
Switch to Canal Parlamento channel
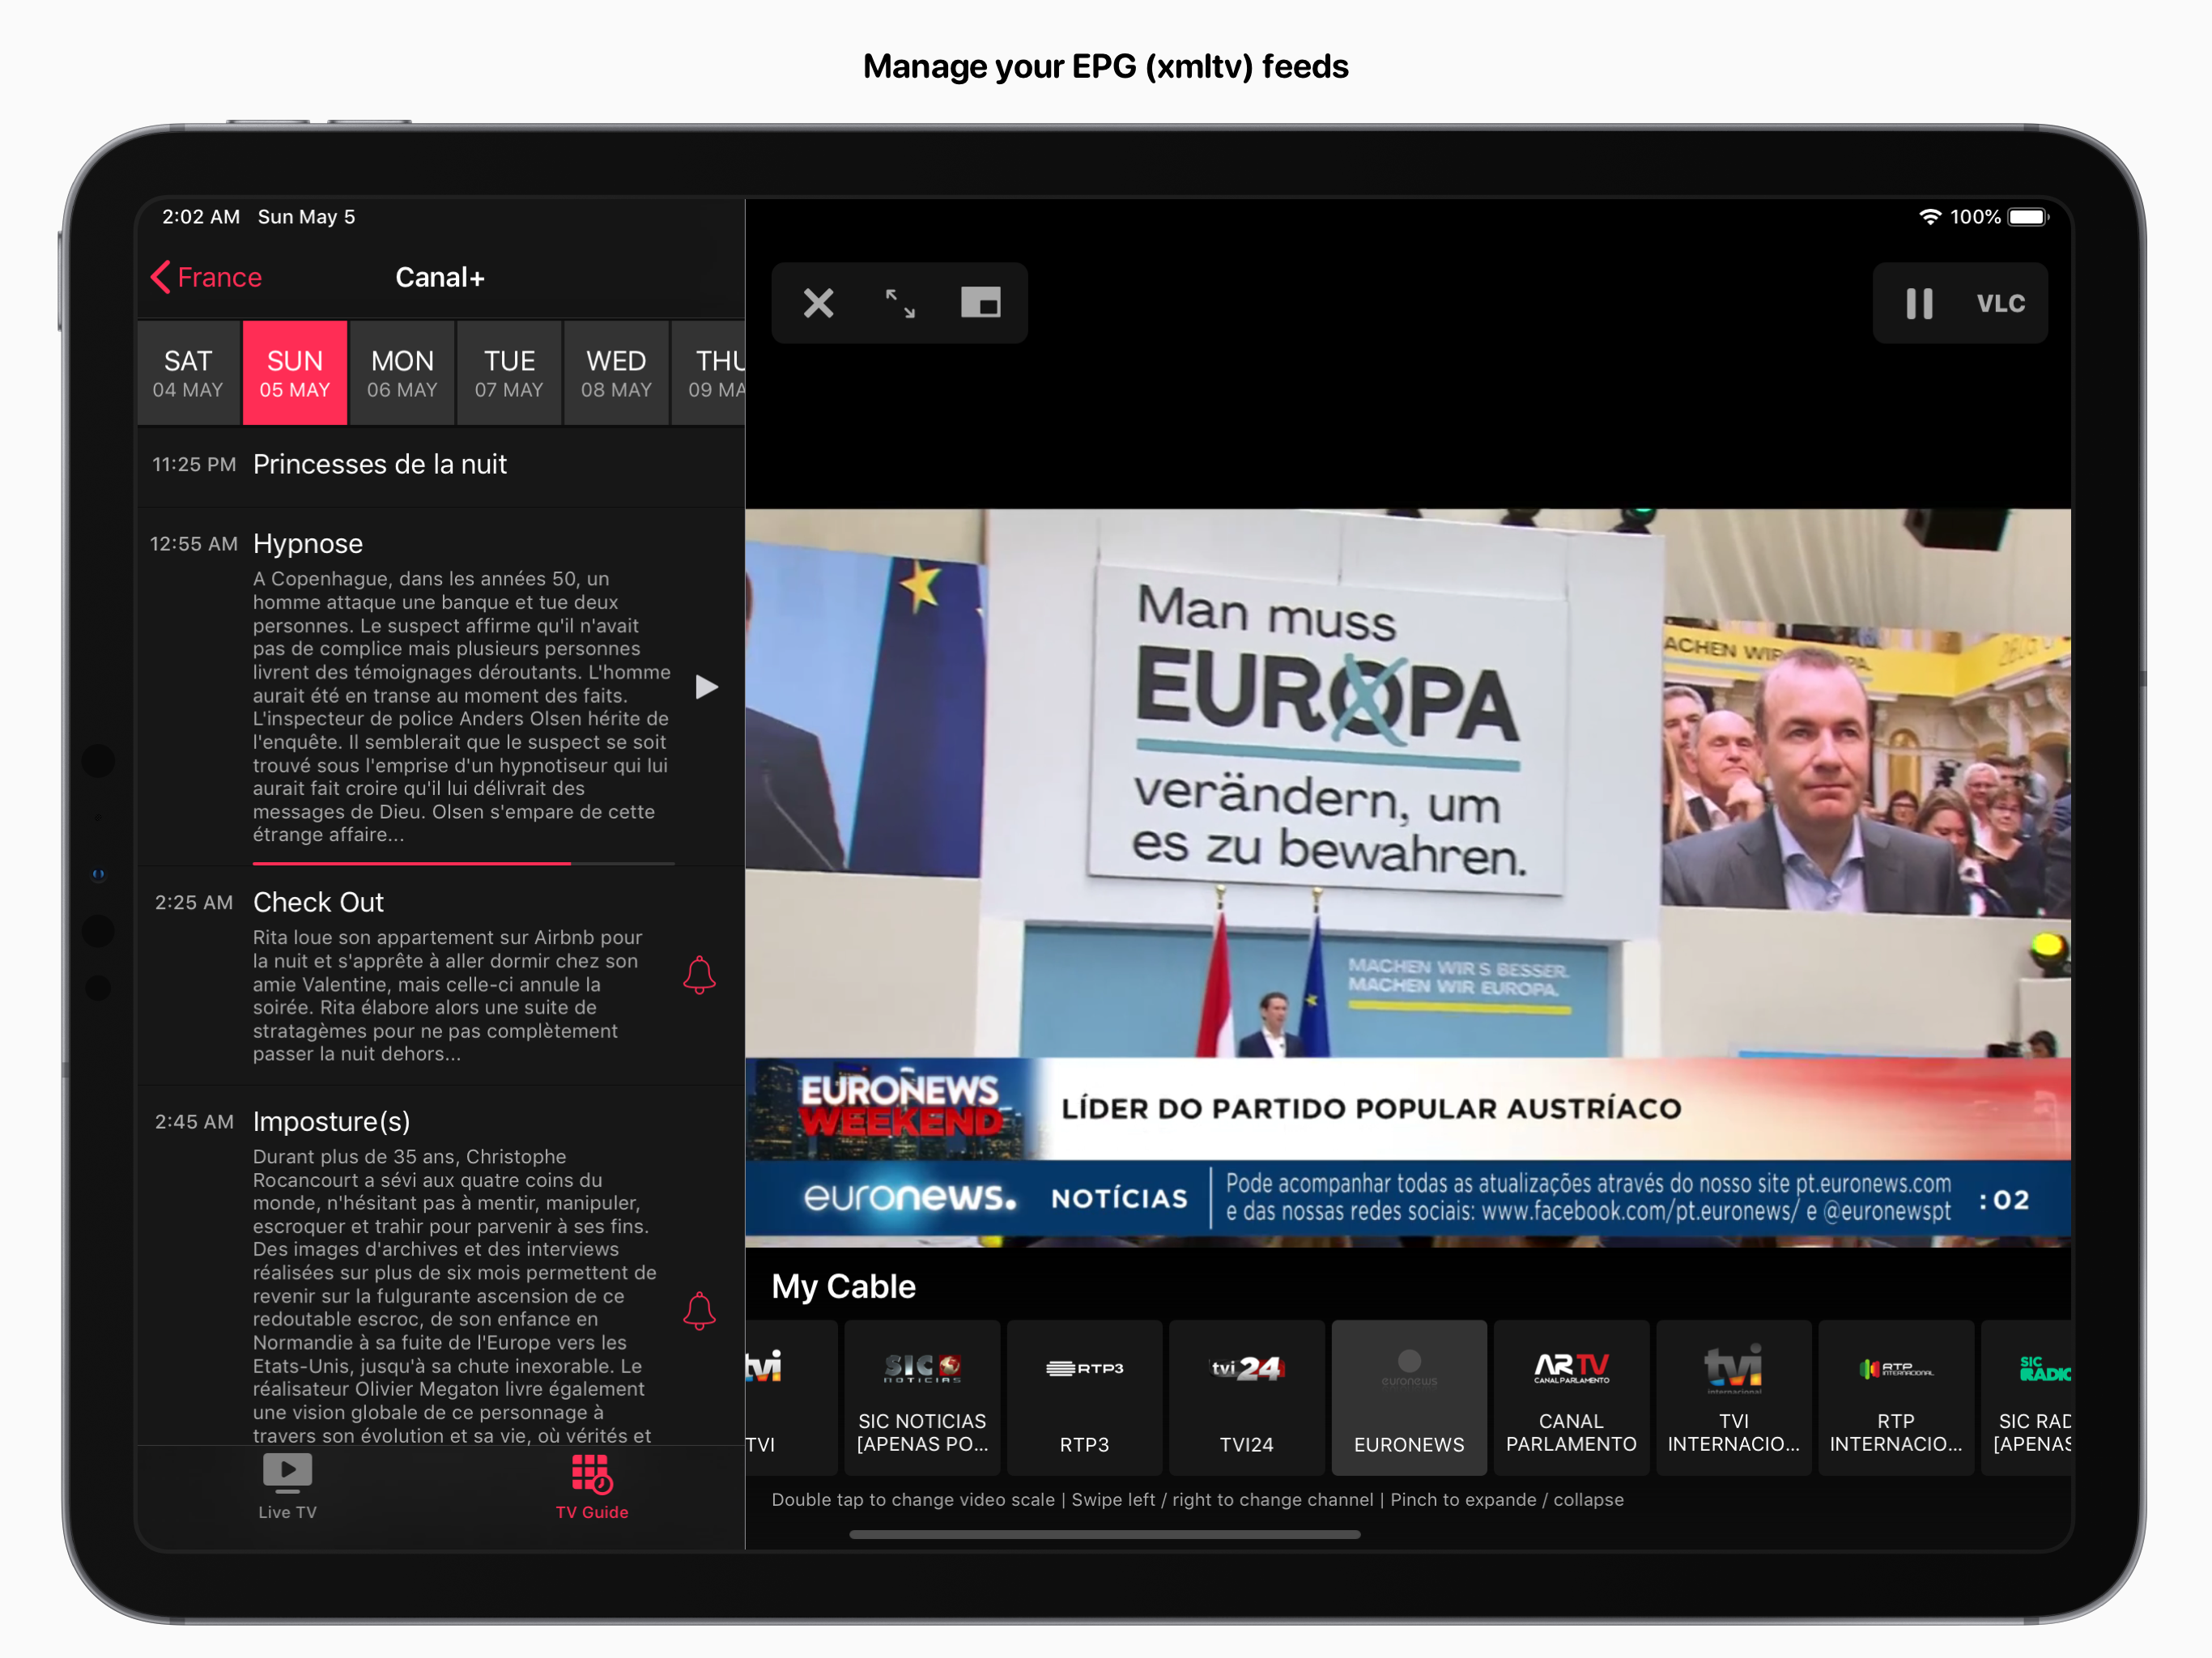coord(1570,1397)
